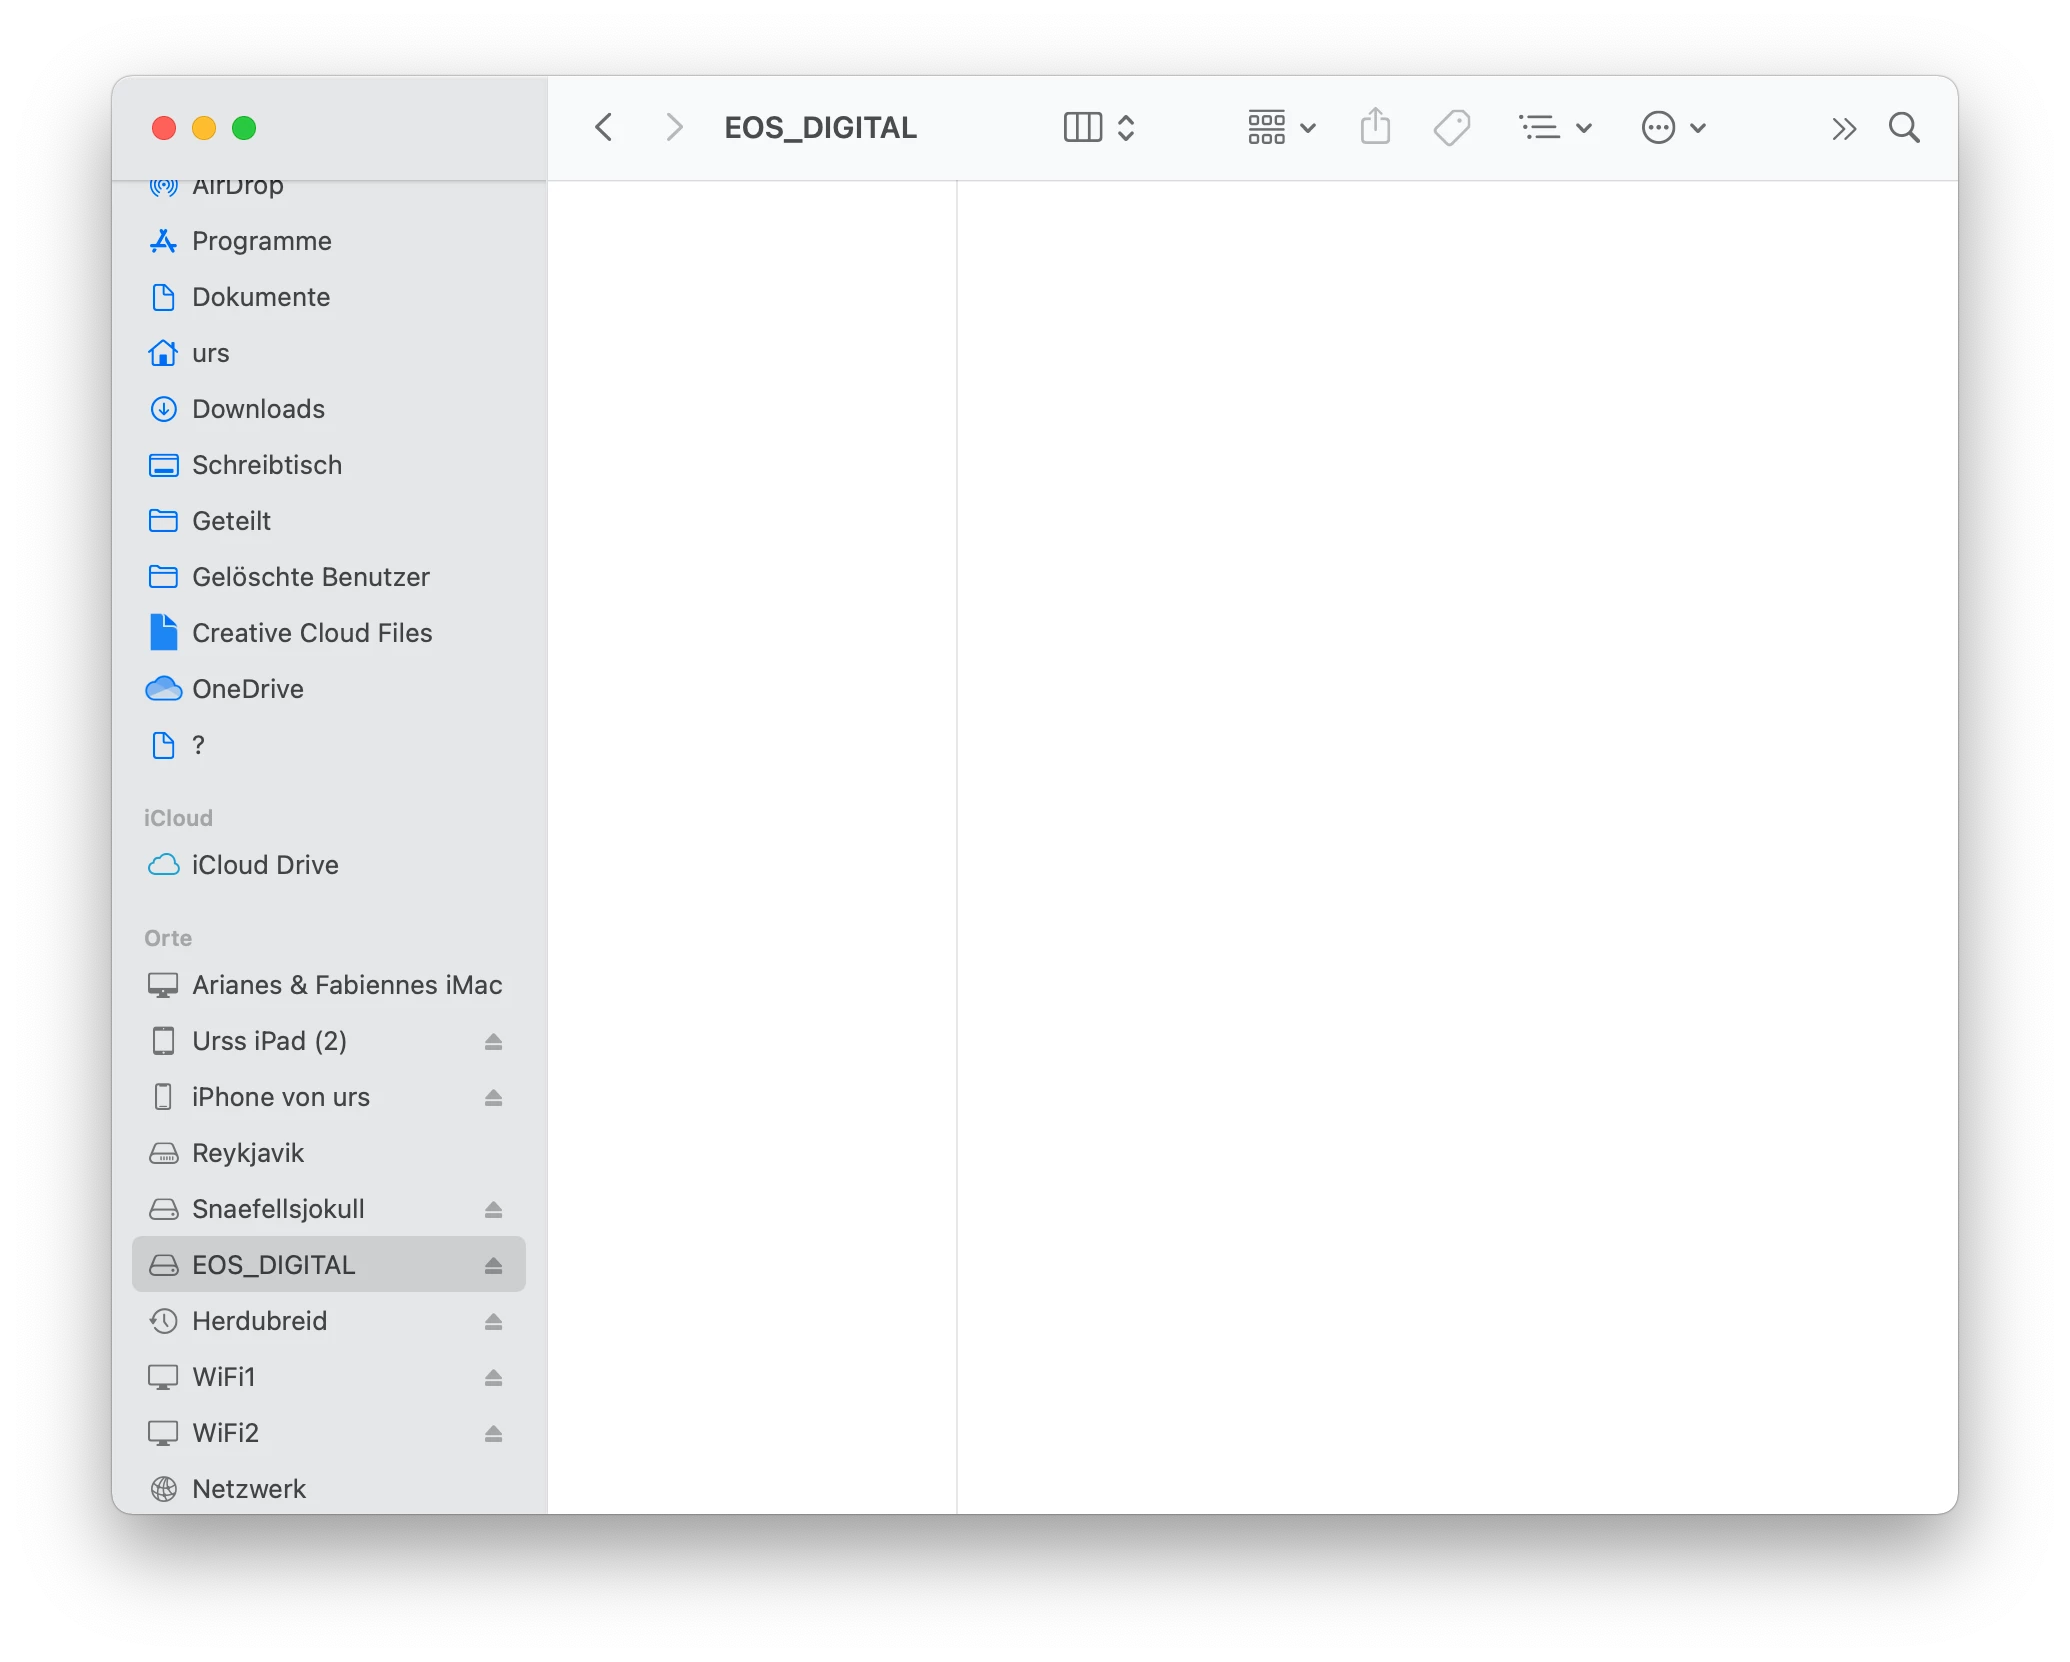2070x1662 pixels.
Task: Show hidden toolbar items chevron
Action: (1843, 128)
